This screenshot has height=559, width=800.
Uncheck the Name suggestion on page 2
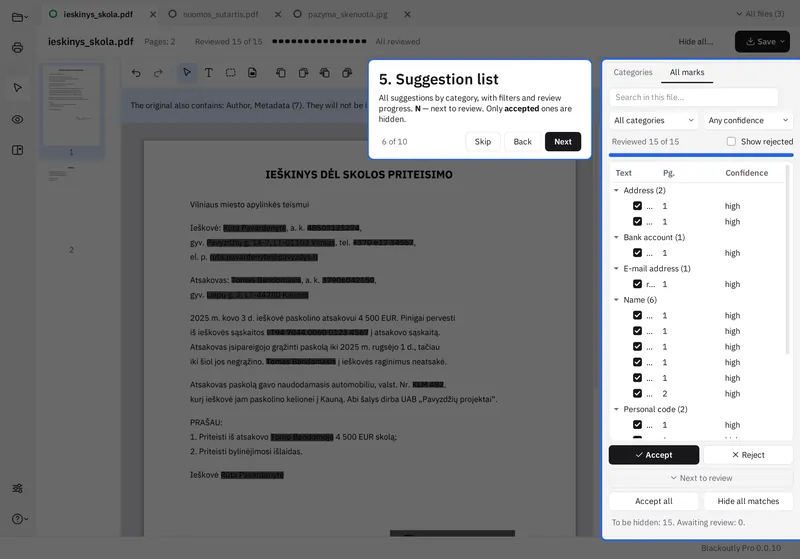point(637,393)
